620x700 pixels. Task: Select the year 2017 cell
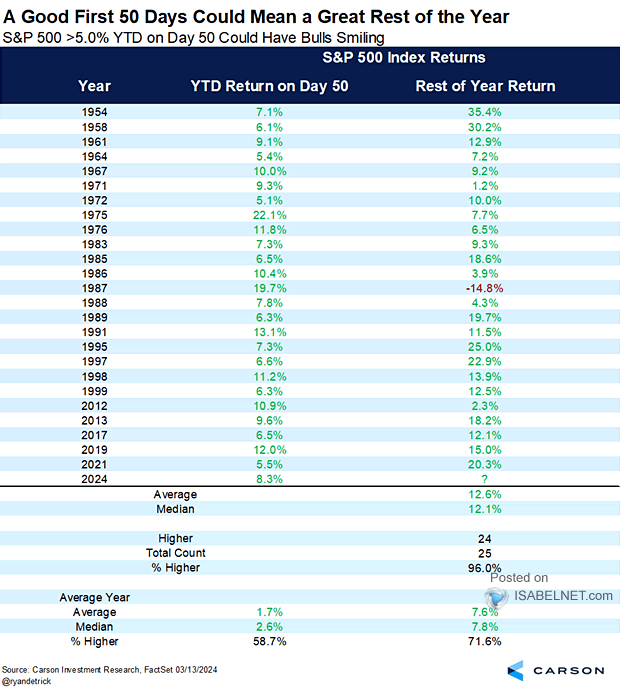pyautogui.click(x=94, y=435)
